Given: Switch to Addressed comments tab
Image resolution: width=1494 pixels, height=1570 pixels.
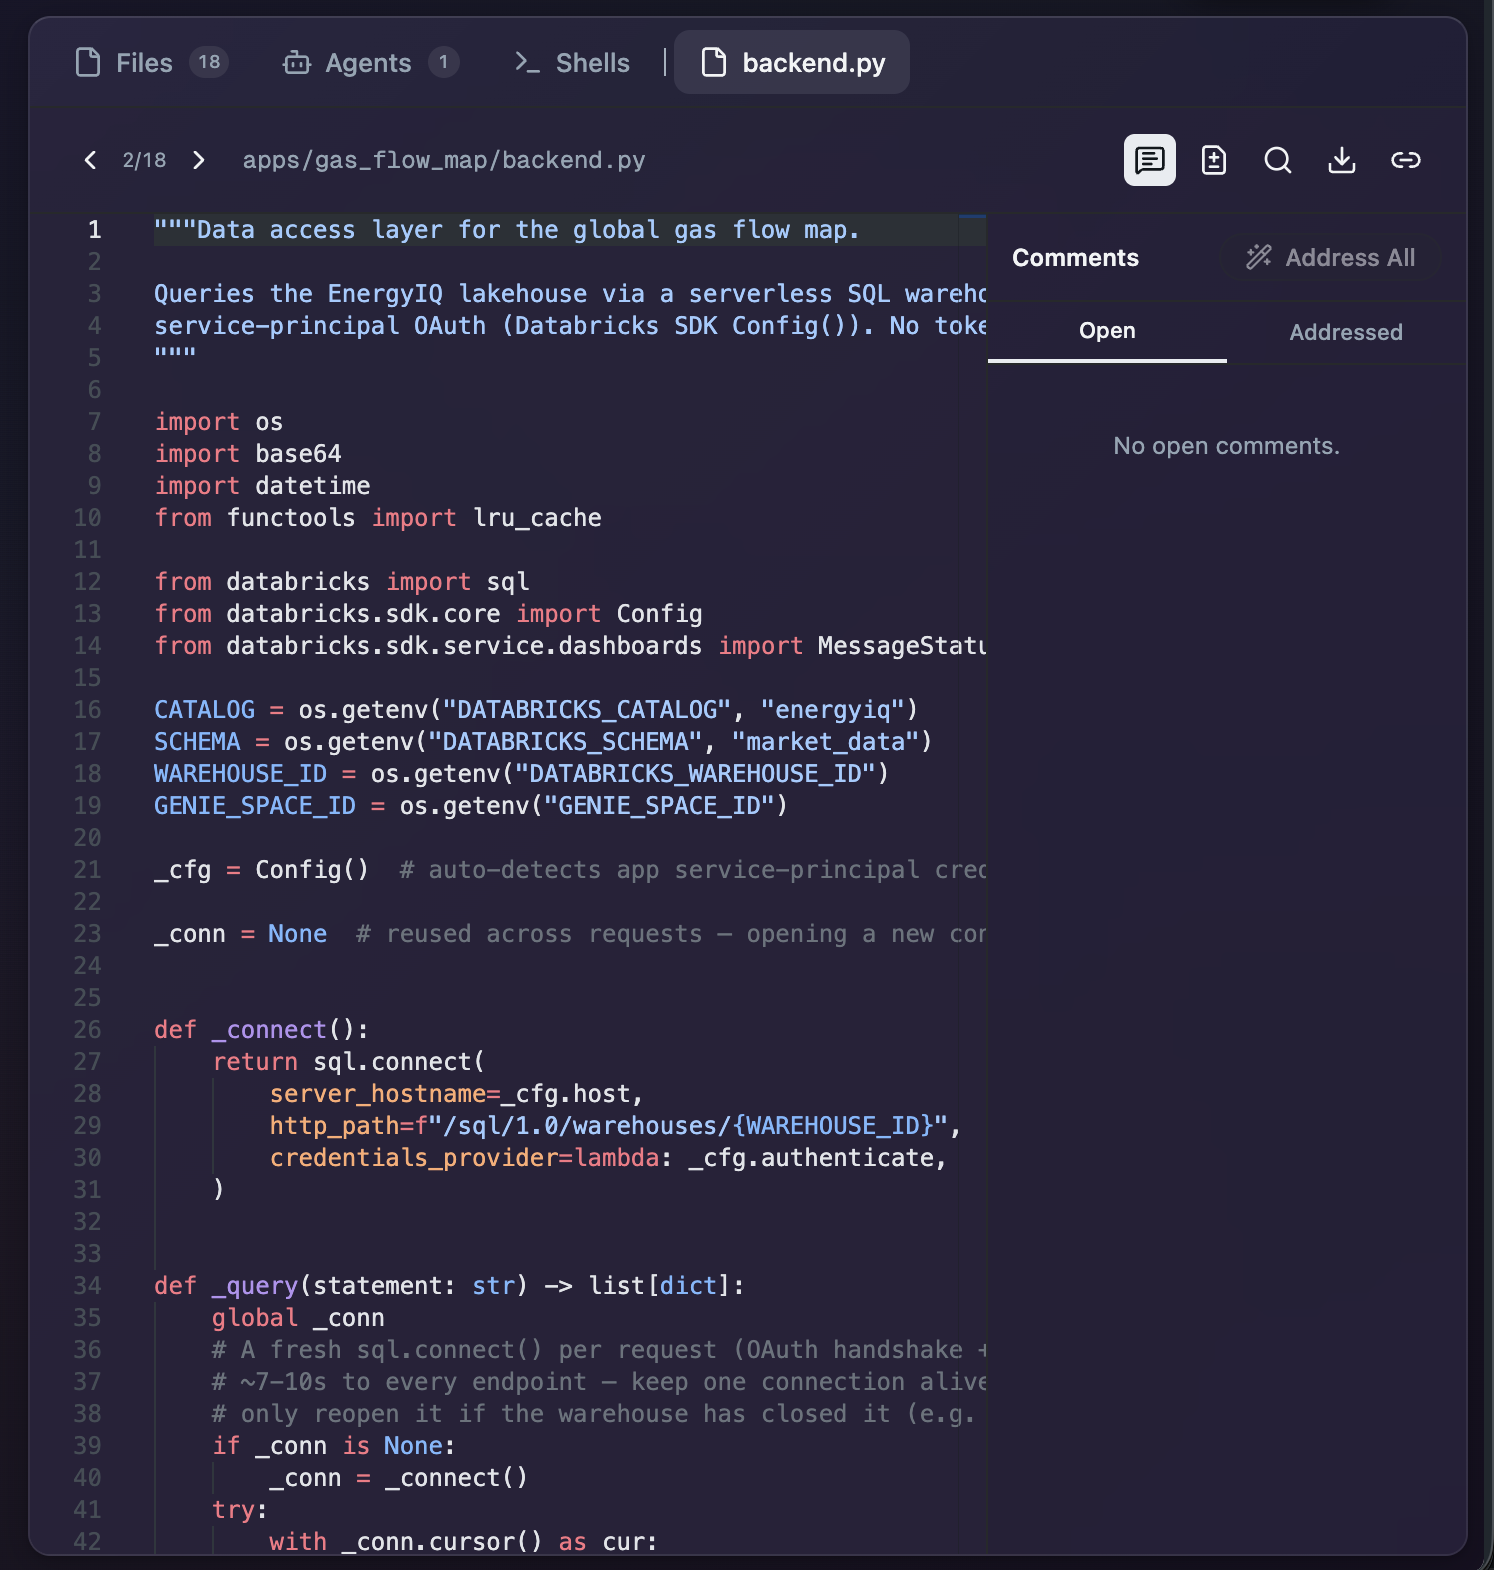Looking at the screenshot, I should click(x=1346, y=332).
